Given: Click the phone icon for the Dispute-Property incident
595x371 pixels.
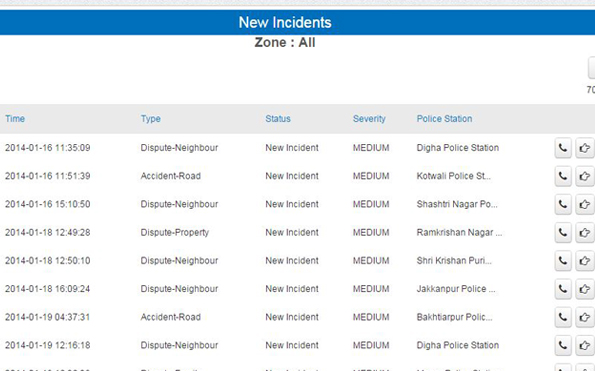Looking at the screenshot, I should click(x=563, y=233).
